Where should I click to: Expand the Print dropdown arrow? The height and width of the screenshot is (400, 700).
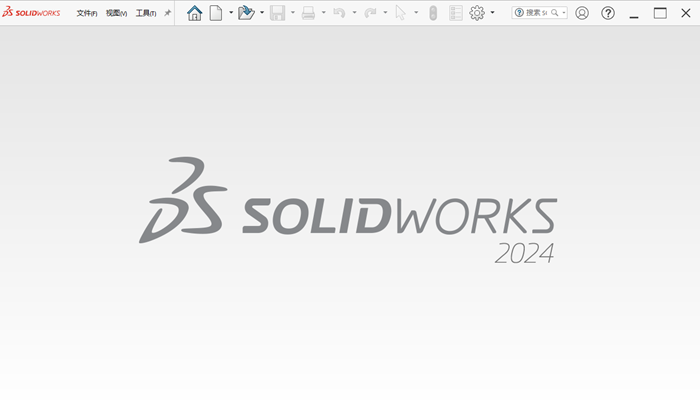tap(324, 12)
